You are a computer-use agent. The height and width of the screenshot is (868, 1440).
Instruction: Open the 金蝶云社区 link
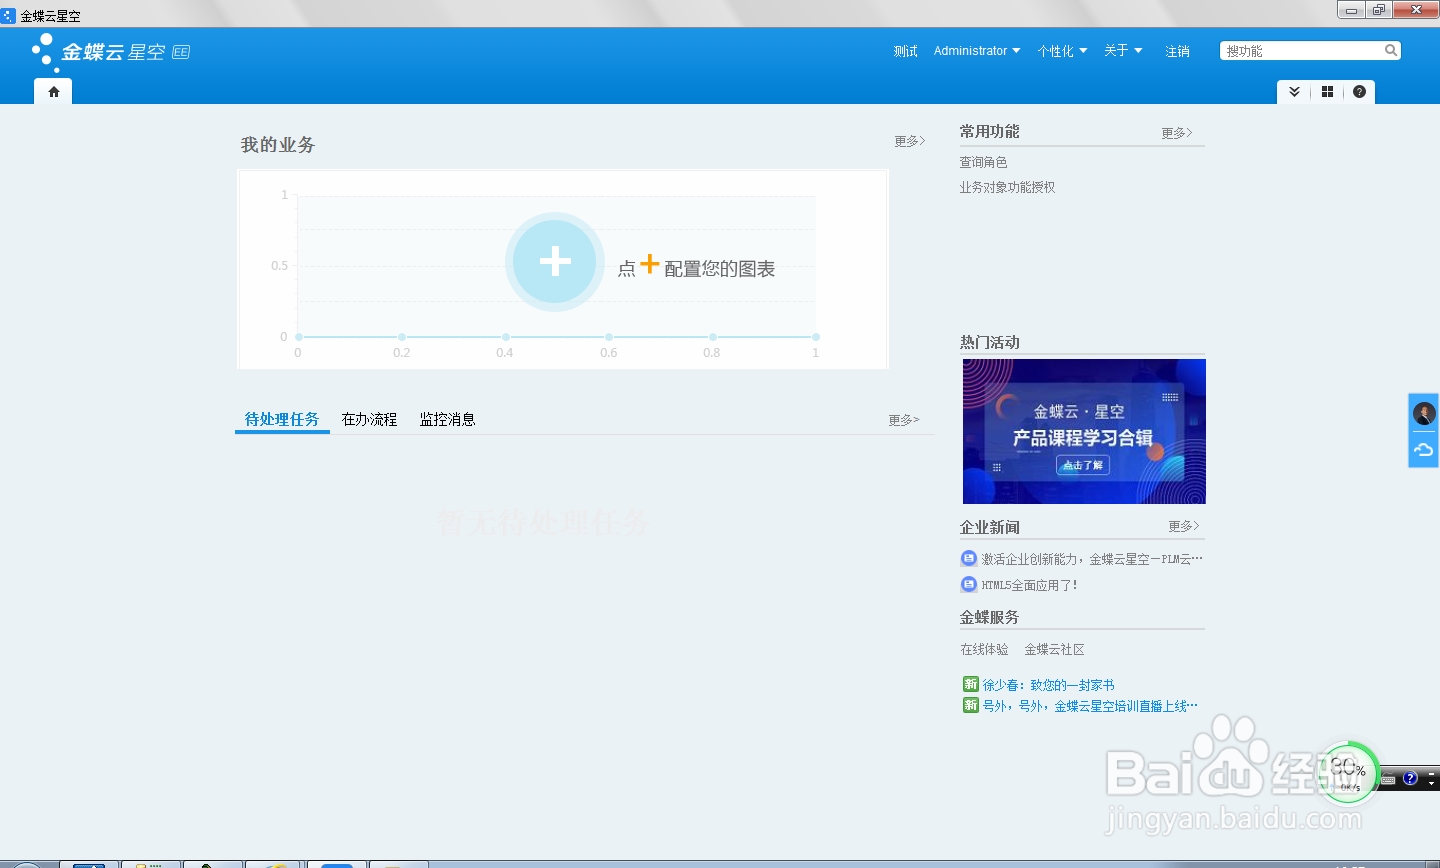coord(1054,649)
